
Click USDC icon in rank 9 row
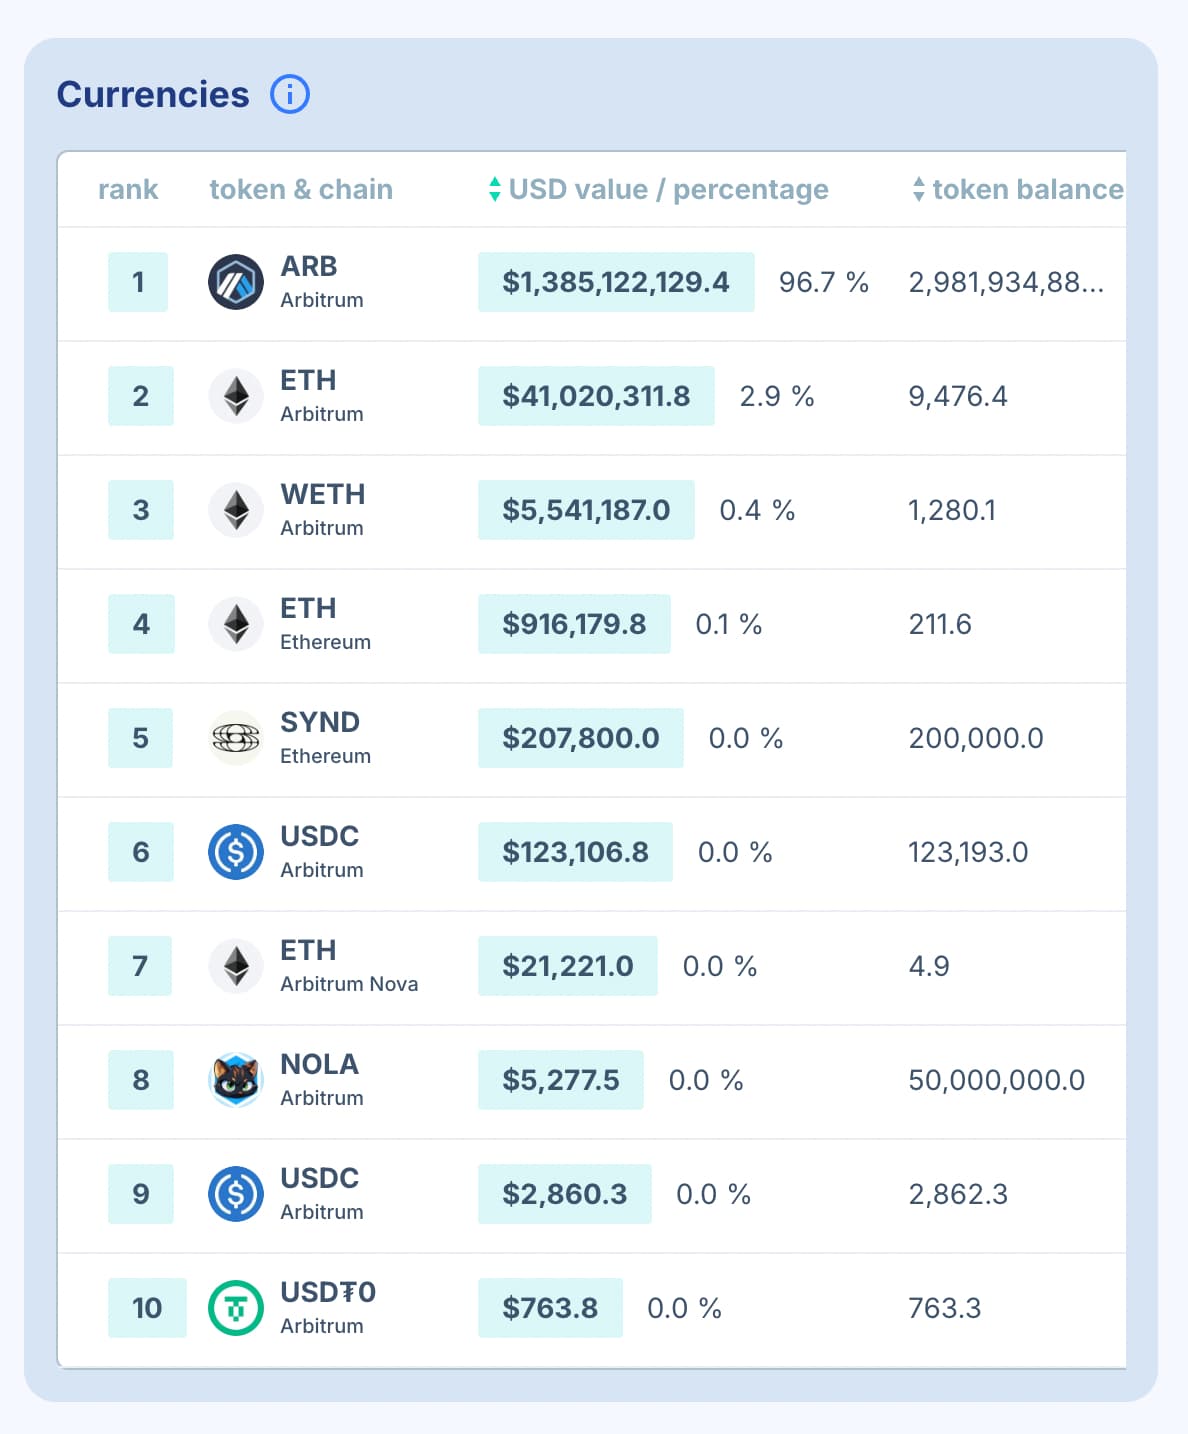(236, 1194)
